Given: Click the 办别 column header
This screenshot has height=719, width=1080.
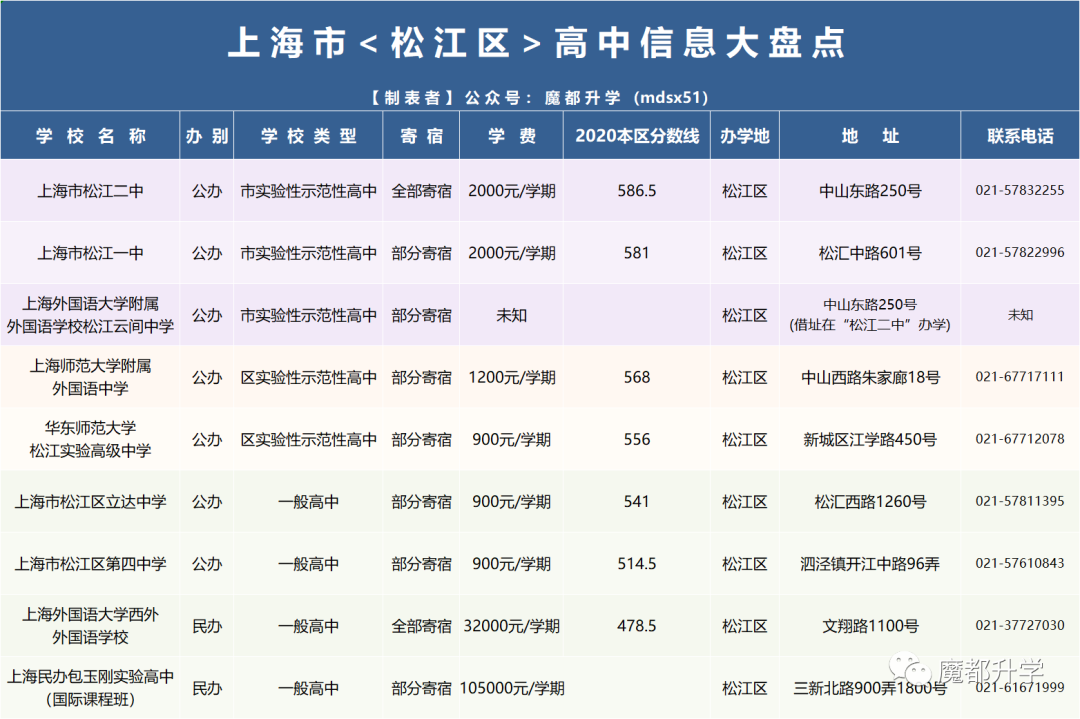Looking at the screenshot, I should pyautogui.click(x=207, y=136).
